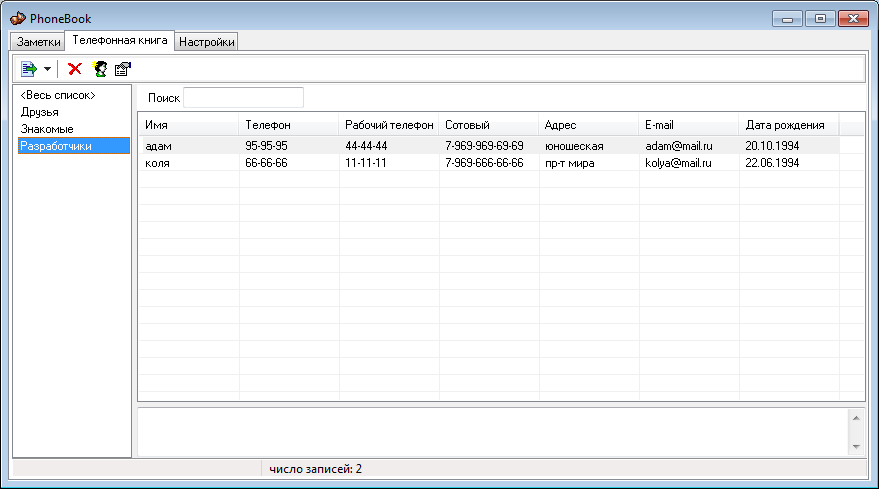Click inside the bottom notes text area
Screen dimensions: 879x489
[x=493, y=432]
